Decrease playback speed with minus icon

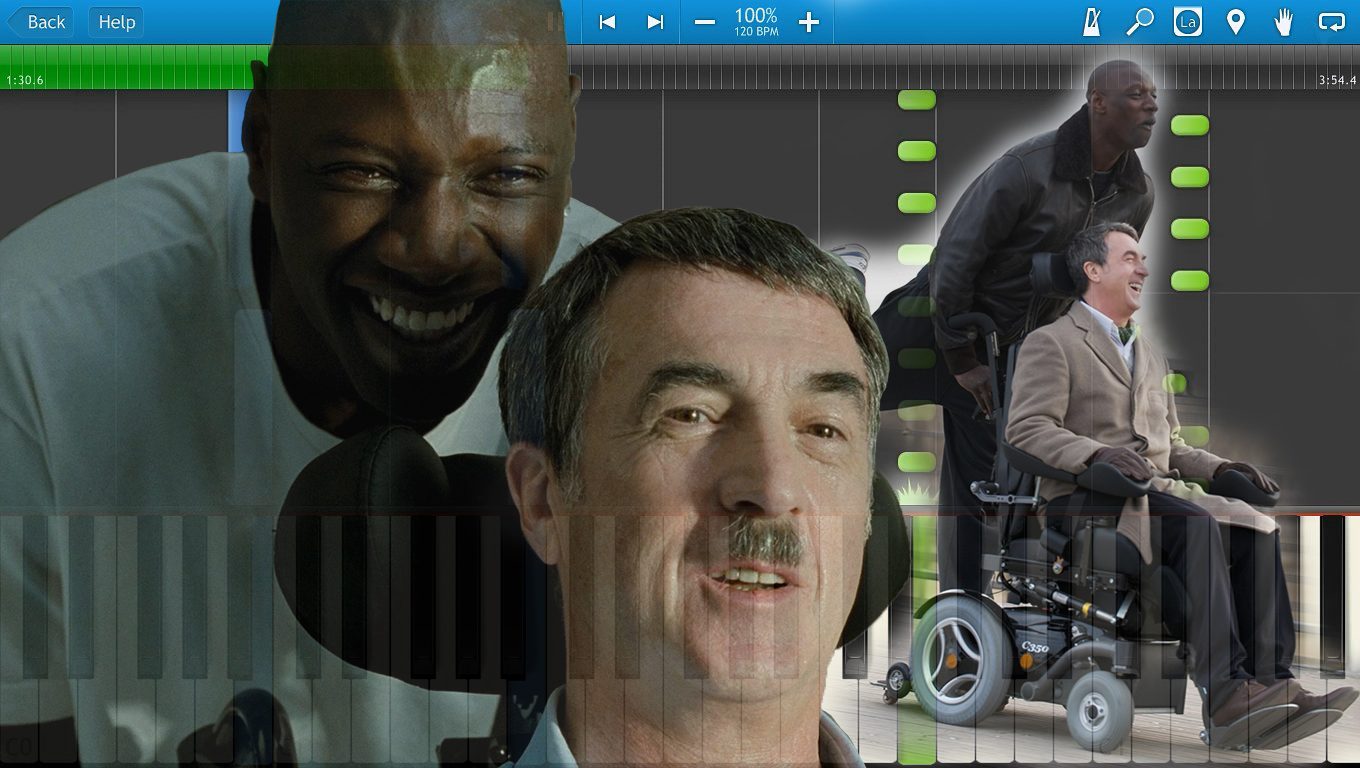tap(705, 22)
